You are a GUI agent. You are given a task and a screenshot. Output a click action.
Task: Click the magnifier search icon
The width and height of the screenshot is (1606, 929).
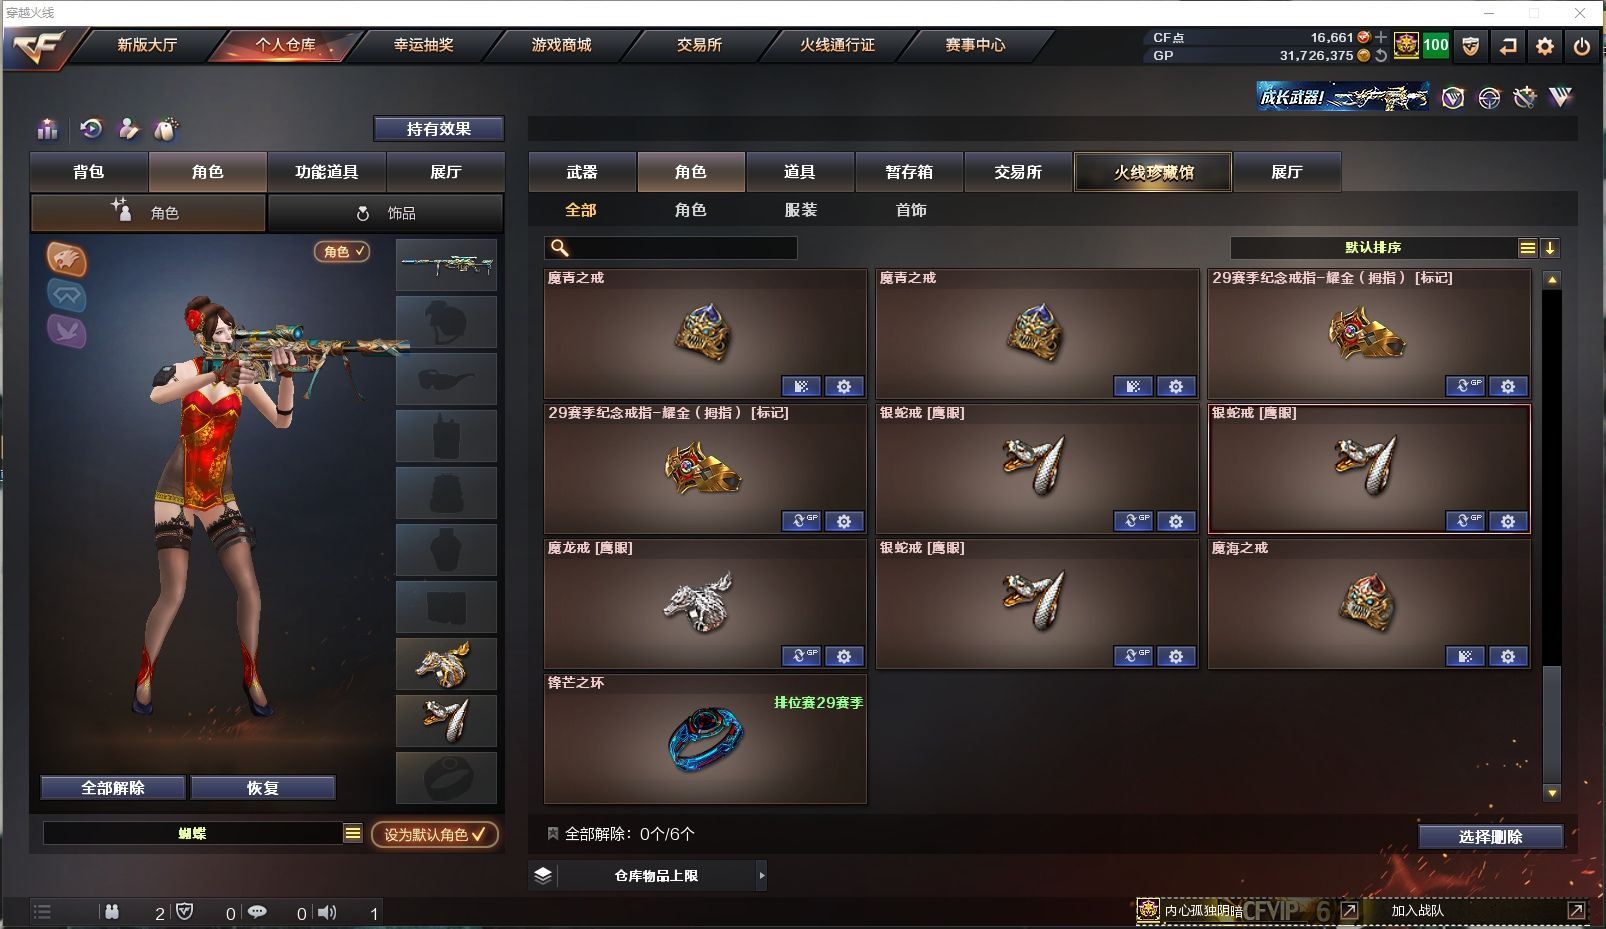coord(560,248)
